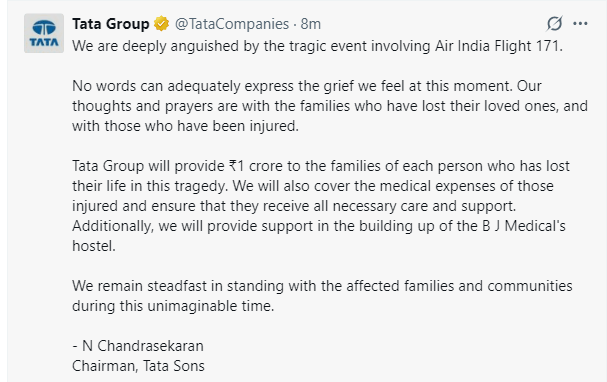Click the line starting 'Tata Group will provide ₹1 crore'
The width and height of the screenshot is (607, 382).
[x=321, y=166]
